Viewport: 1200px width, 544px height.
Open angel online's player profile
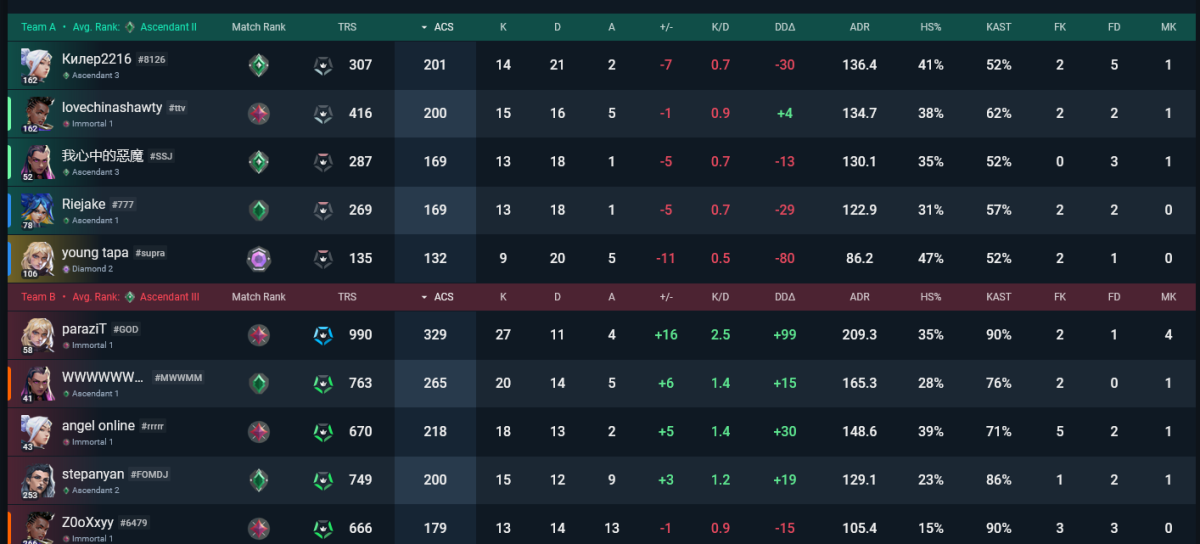click(98, 426)
